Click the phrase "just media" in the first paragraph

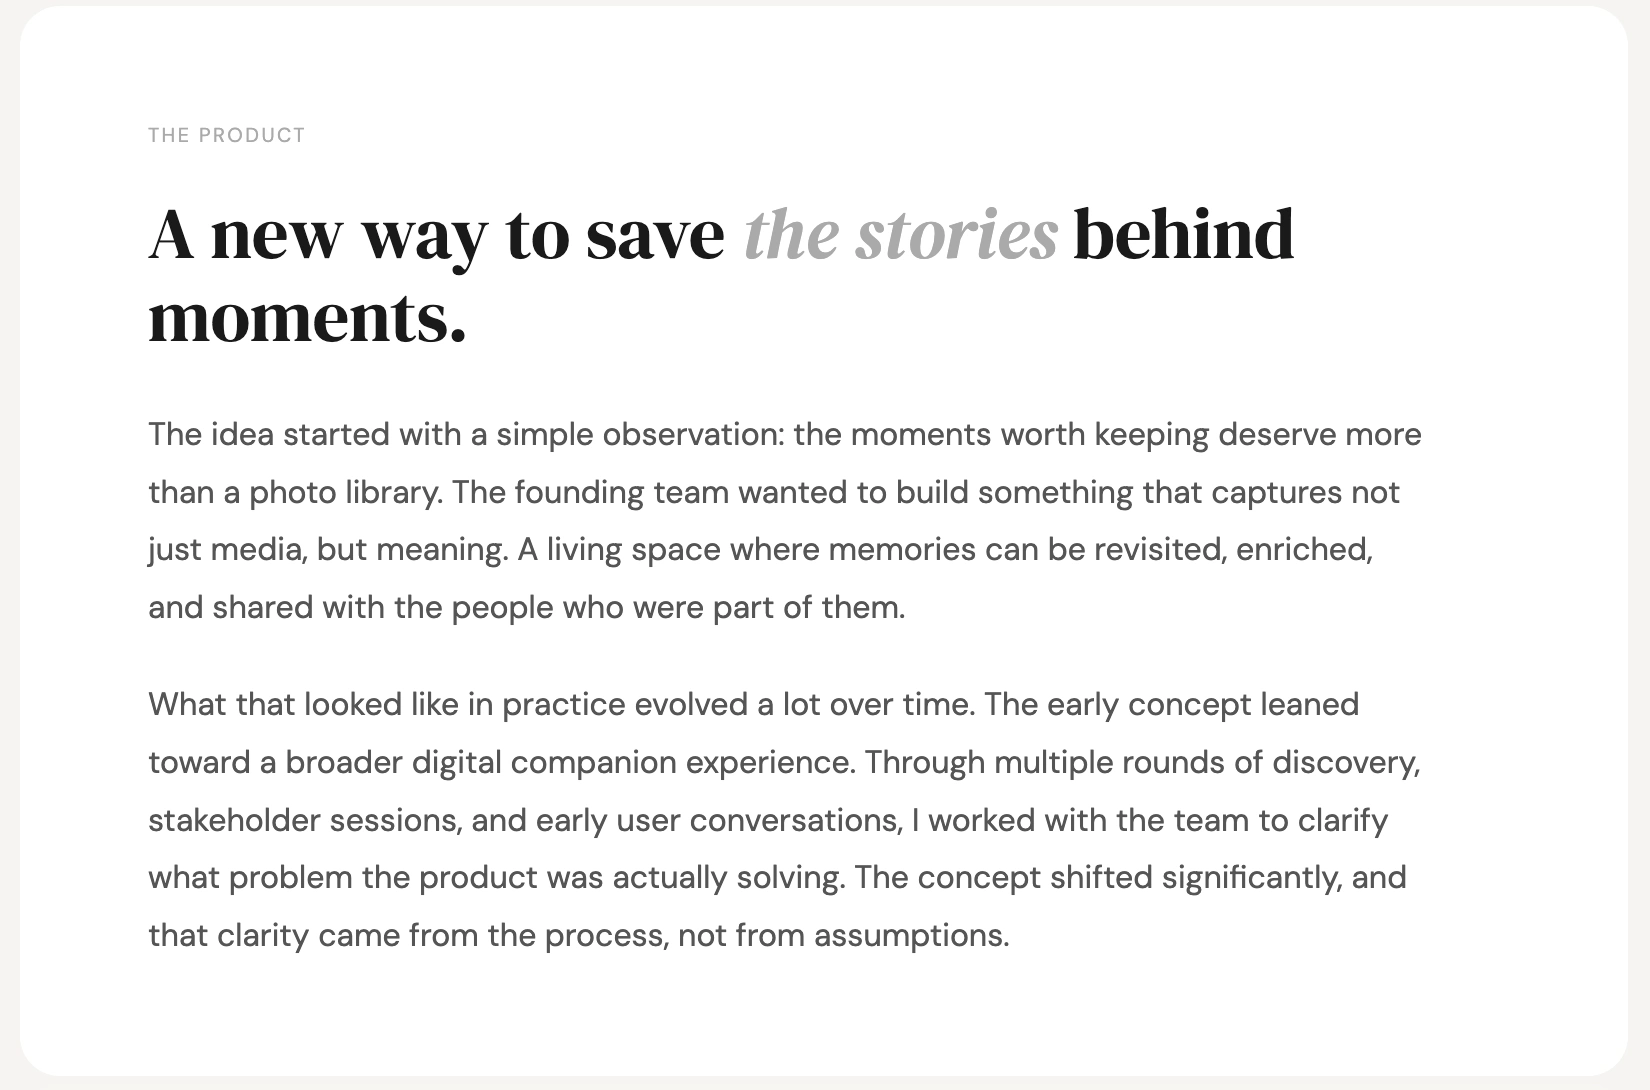pyautogui.click(x=226, y=550)
